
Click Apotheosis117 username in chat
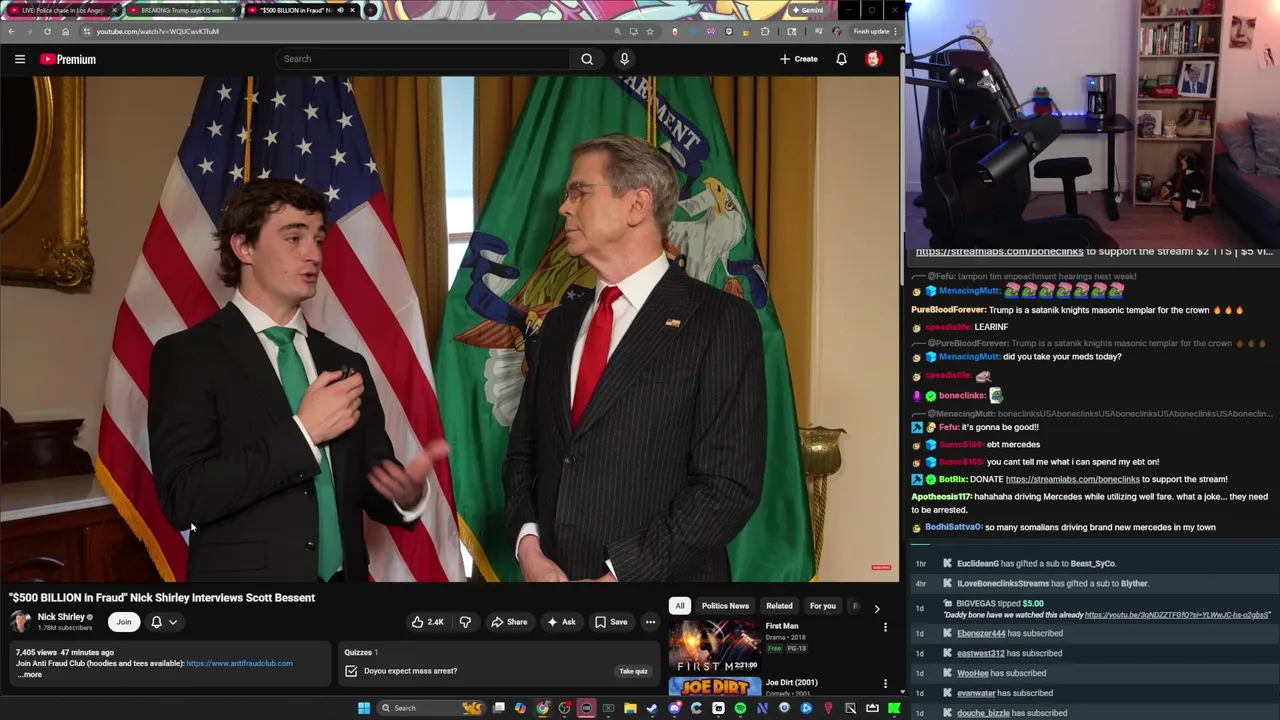tap(941, 497)
